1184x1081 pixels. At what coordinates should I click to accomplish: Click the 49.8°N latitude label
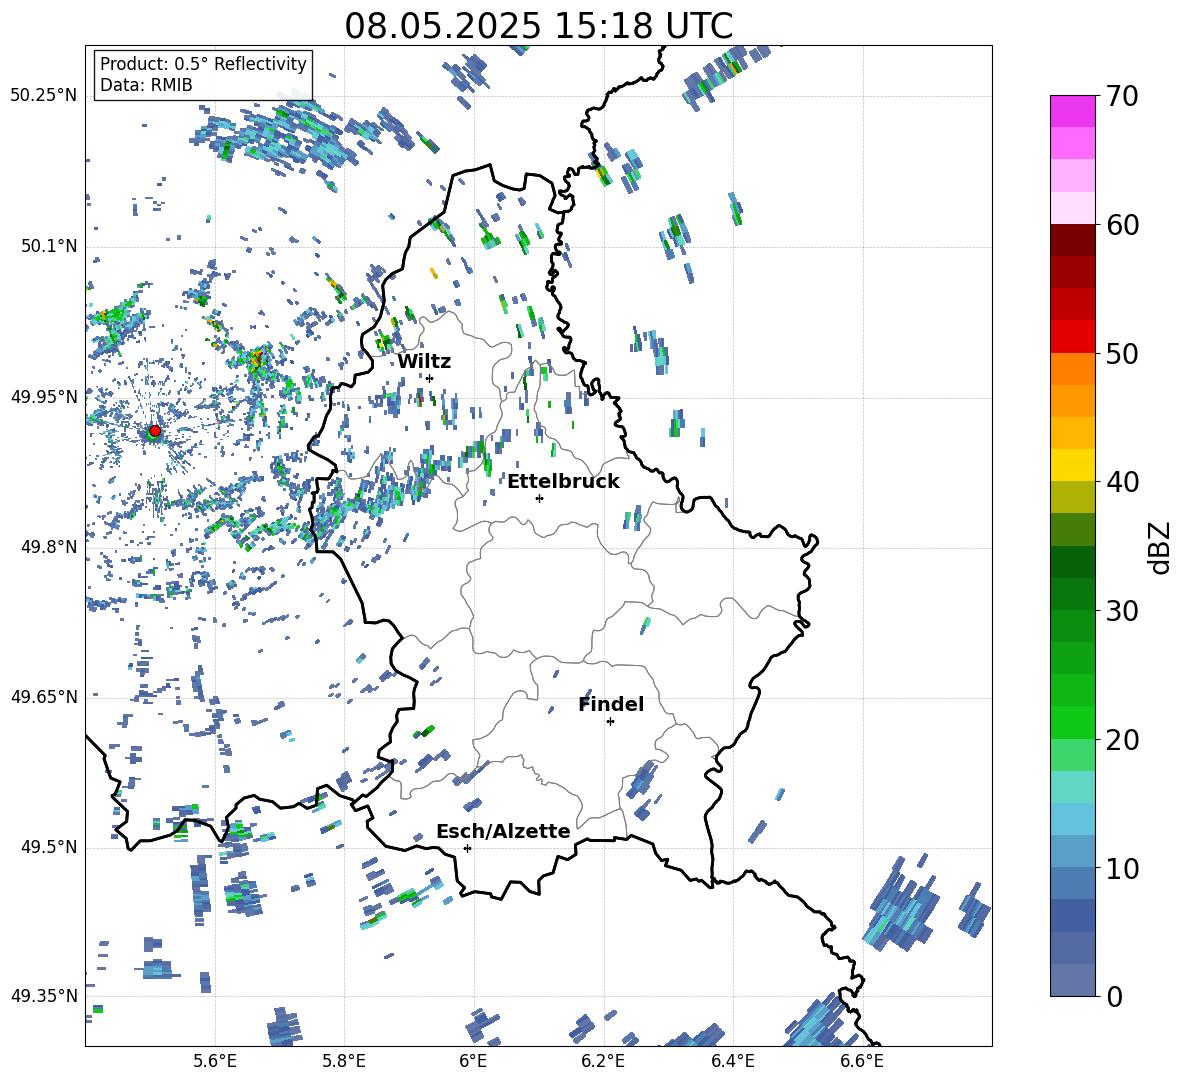[48, 547]
